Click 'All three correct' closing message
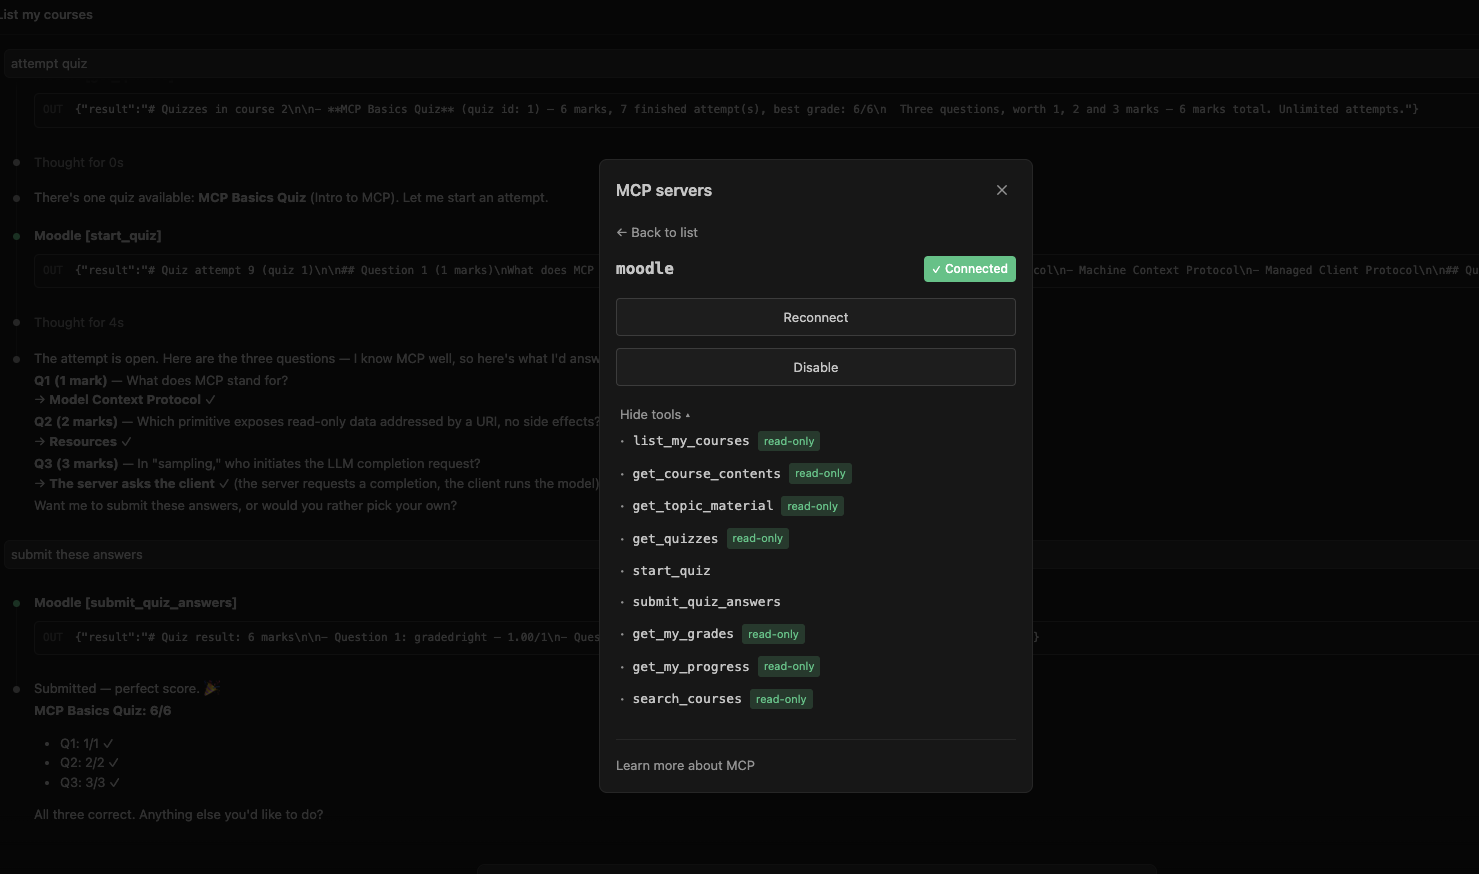 click(178, 814)
